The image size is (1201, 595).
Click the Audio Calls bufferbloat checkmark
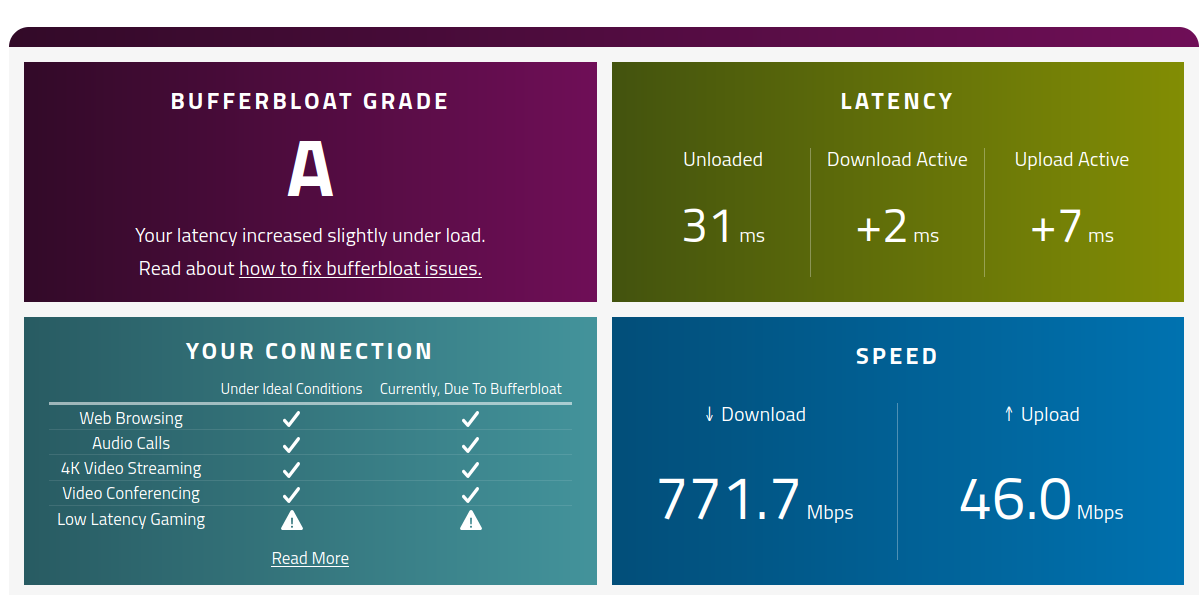pyautogui.click(x=471, y=444)
